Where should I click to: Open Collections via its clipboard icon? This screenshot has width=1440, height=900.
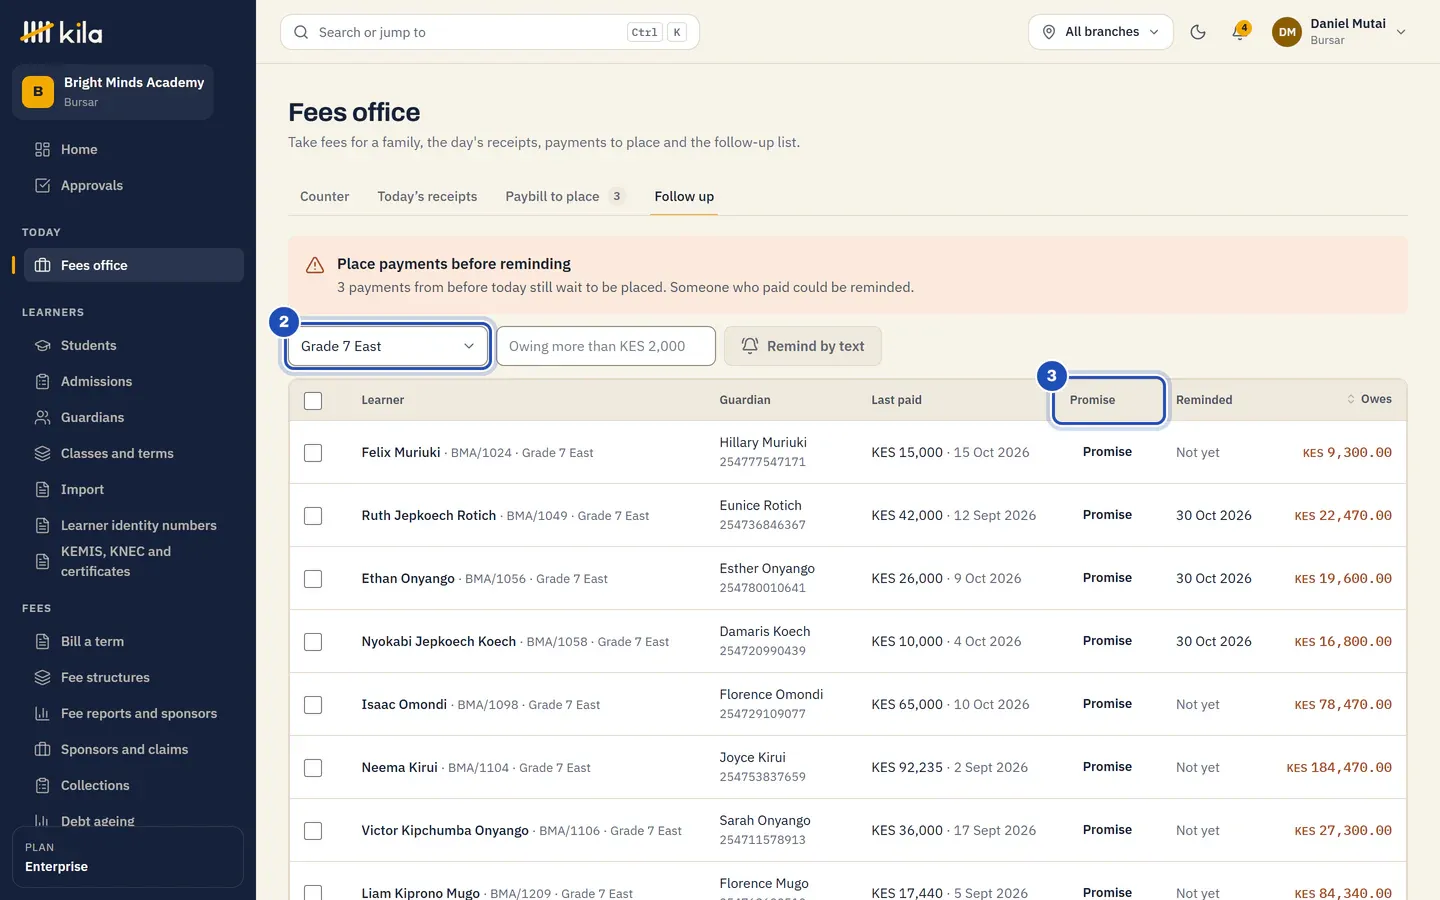tap(42, 785)
